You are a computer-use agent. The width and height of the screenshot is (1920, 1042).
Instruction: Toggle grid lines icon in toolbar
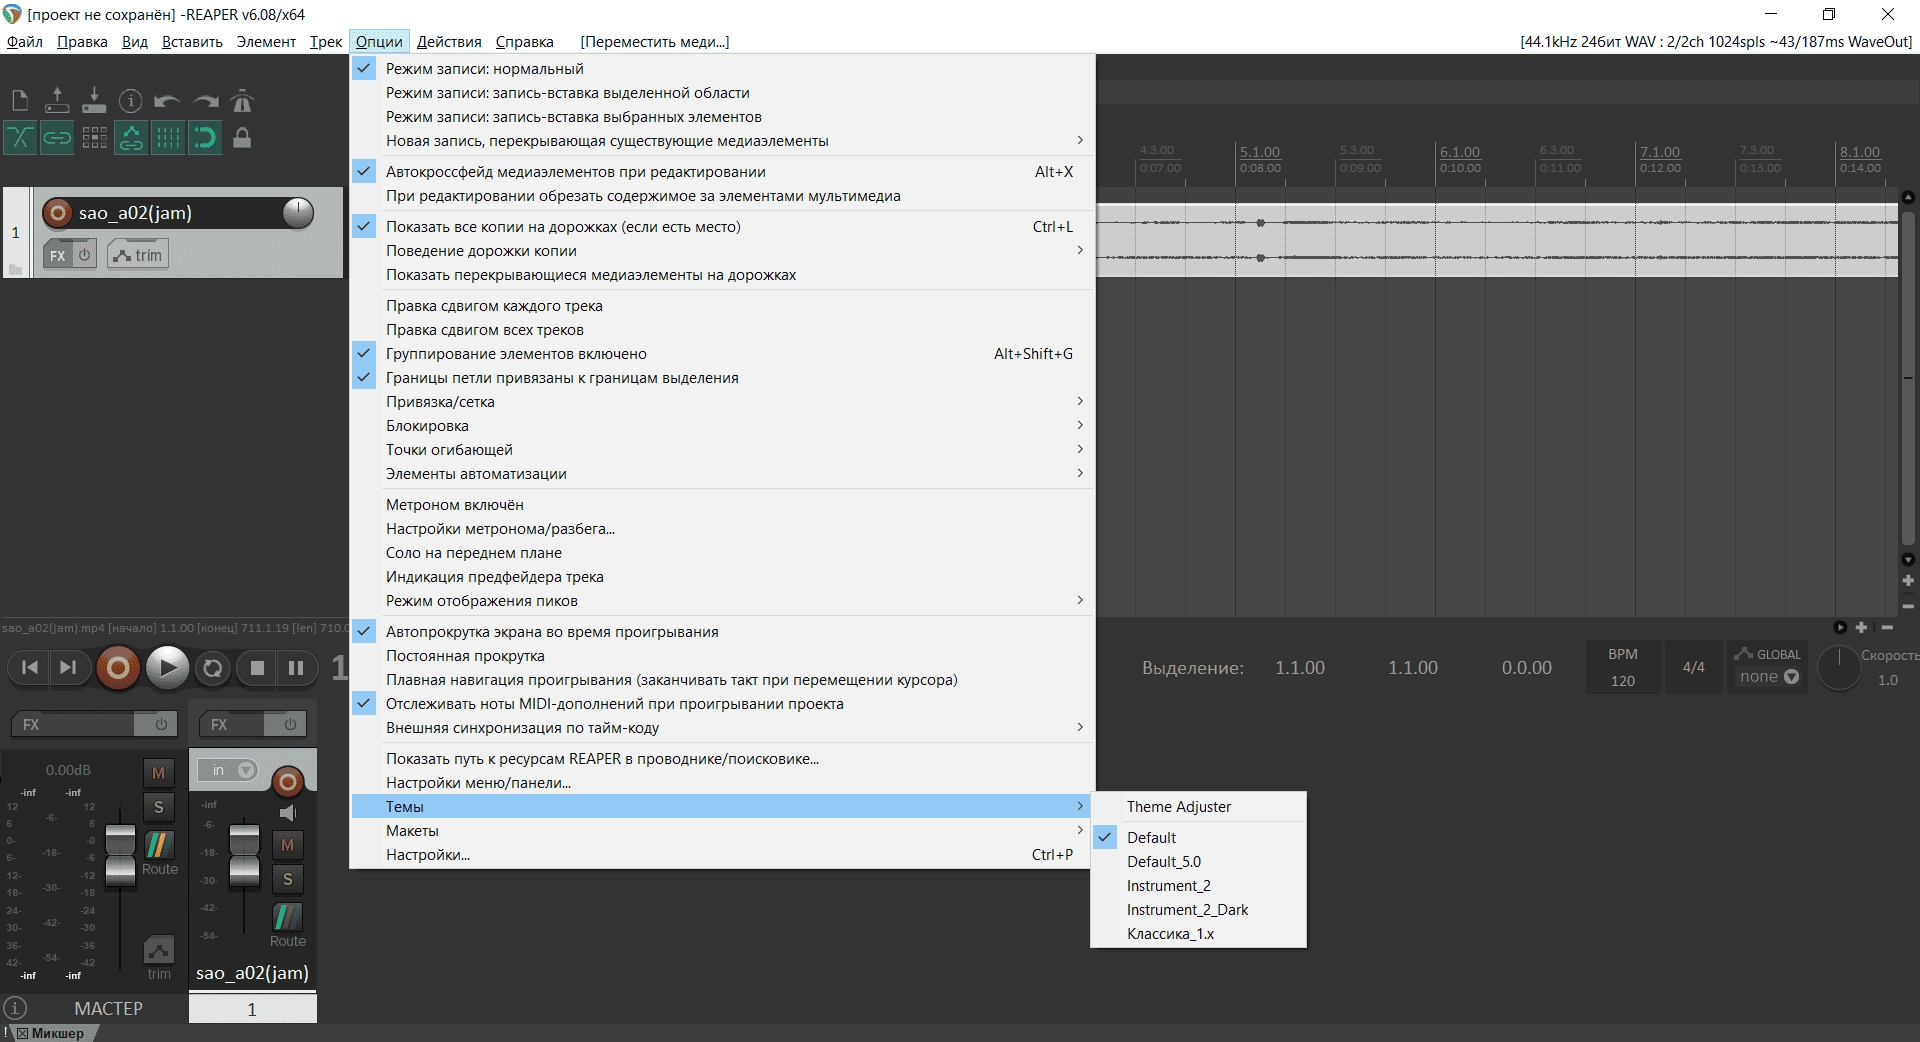click(168, 138)
